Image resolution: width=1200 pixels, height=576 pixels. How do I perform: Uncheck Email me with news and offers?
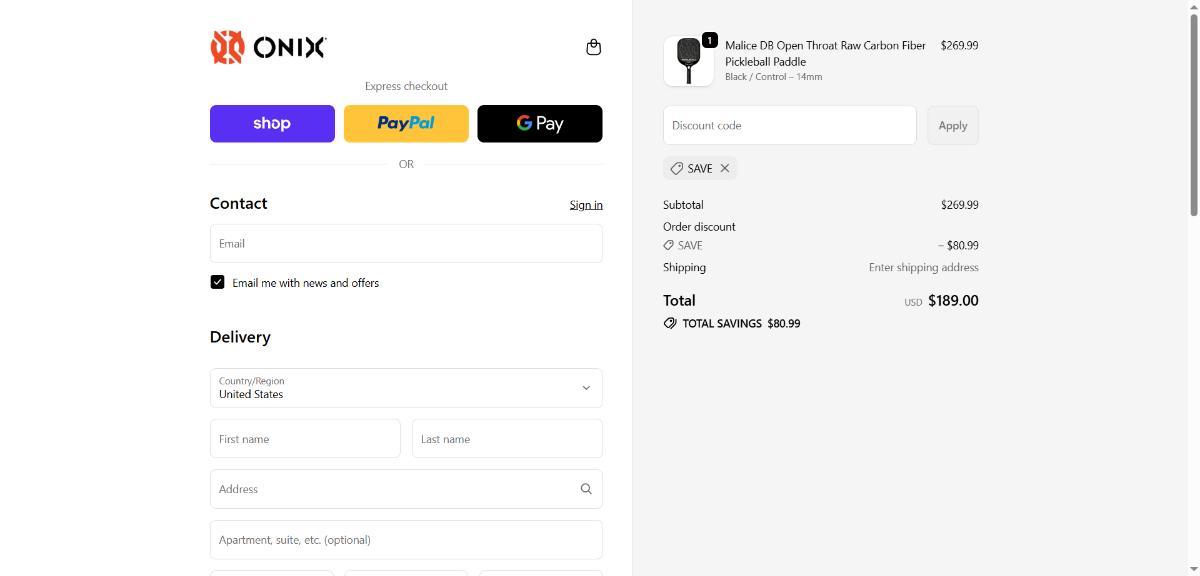217,282
